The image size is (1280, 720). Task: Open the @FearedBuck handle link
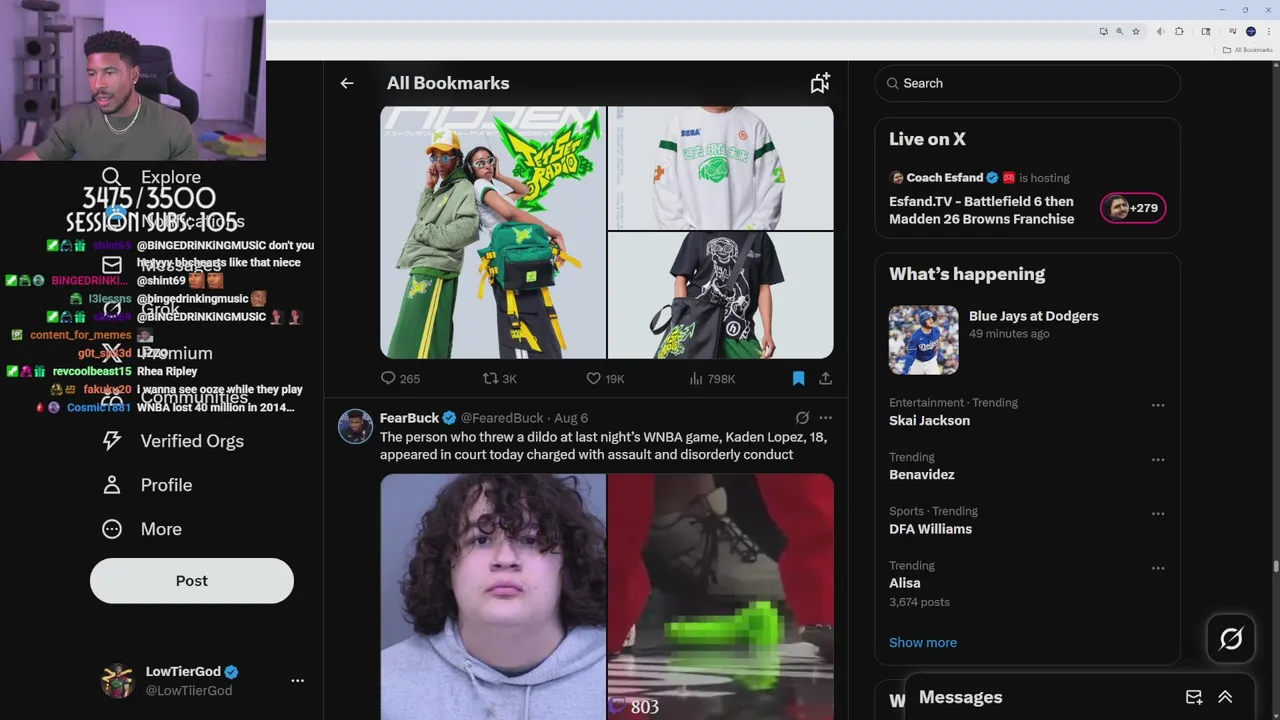pyautogui.click(x=502, y=418)
